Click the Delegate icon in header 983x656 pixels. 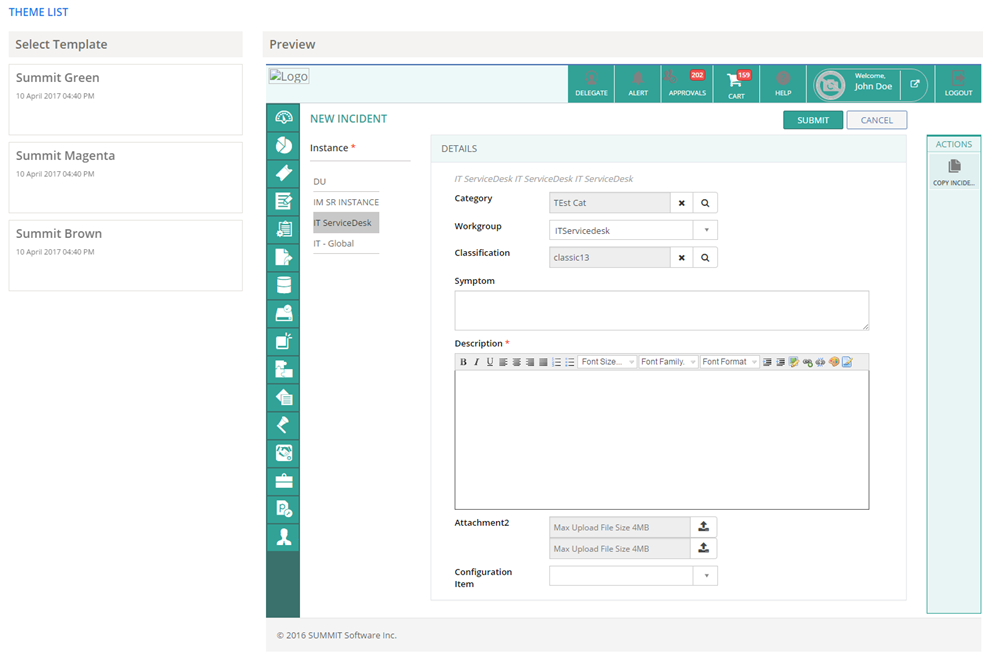(x=591, y=82)
